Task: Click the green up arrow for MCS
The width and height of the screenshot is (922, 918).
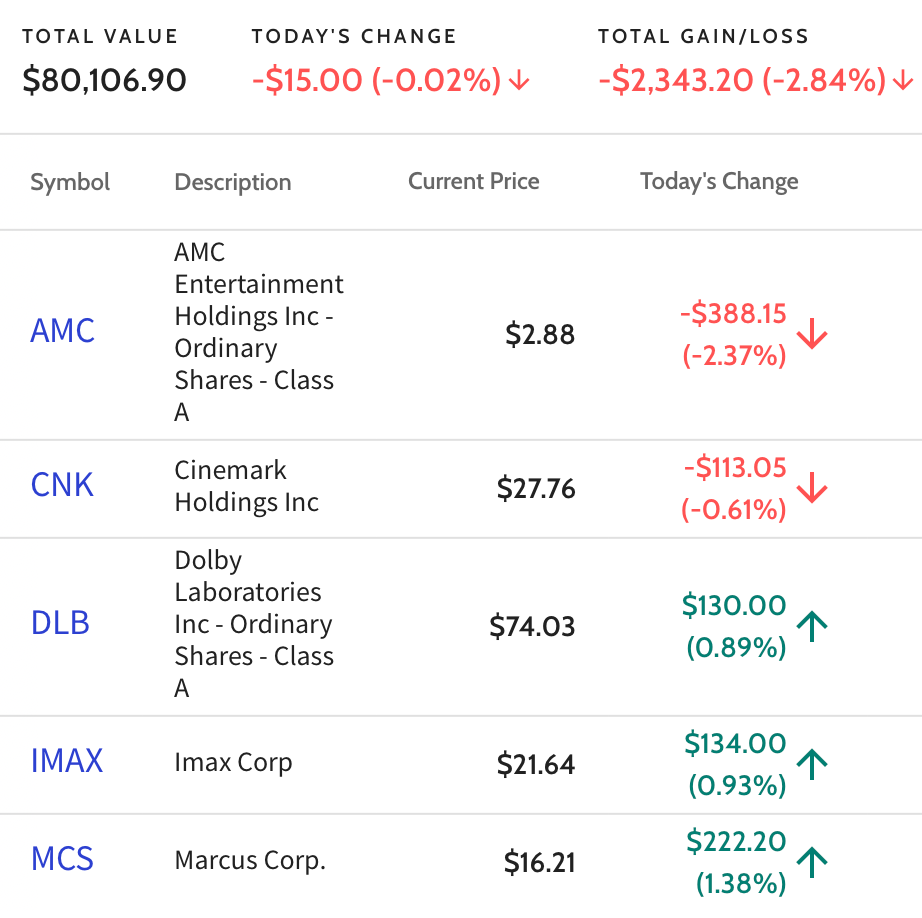Action: (812, 862)
